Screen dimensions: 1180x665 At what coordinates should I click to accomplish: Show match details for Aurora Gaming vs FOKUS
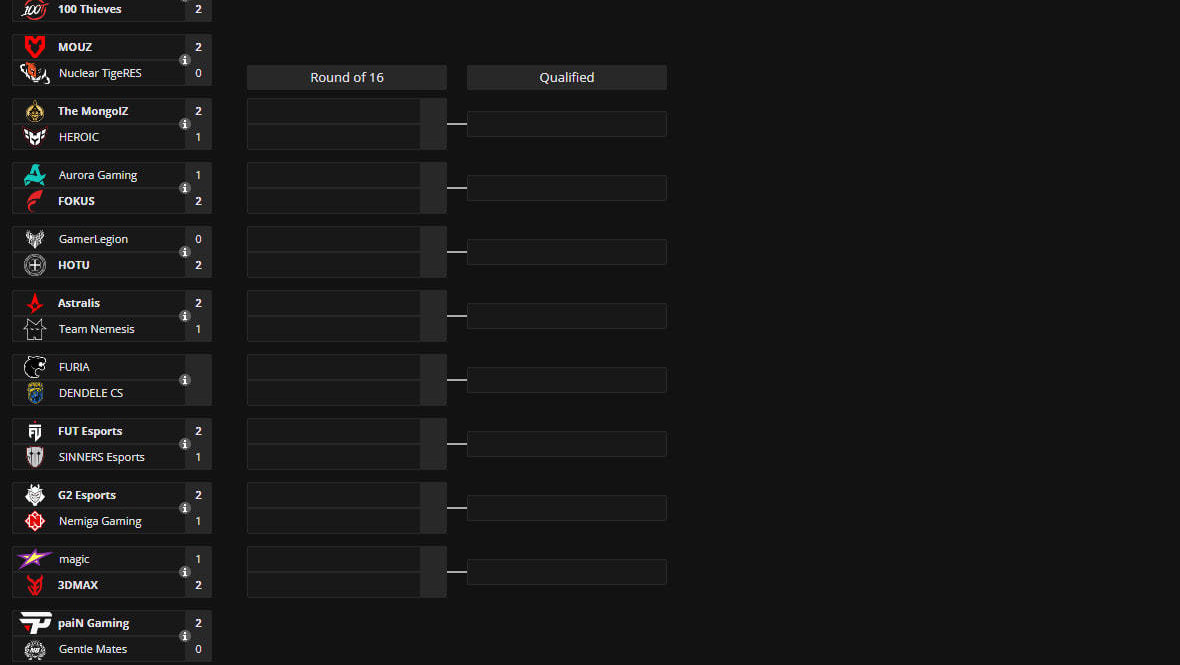pyautogui.click(x=184, y=188)
